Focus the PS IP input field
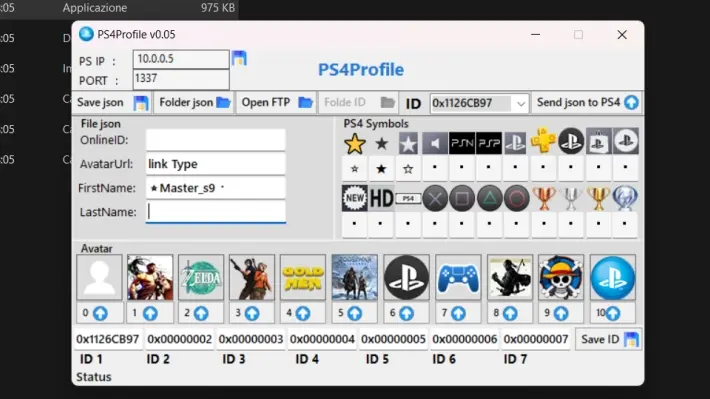The width and height of the screenshot is (710, 399). 181,59
